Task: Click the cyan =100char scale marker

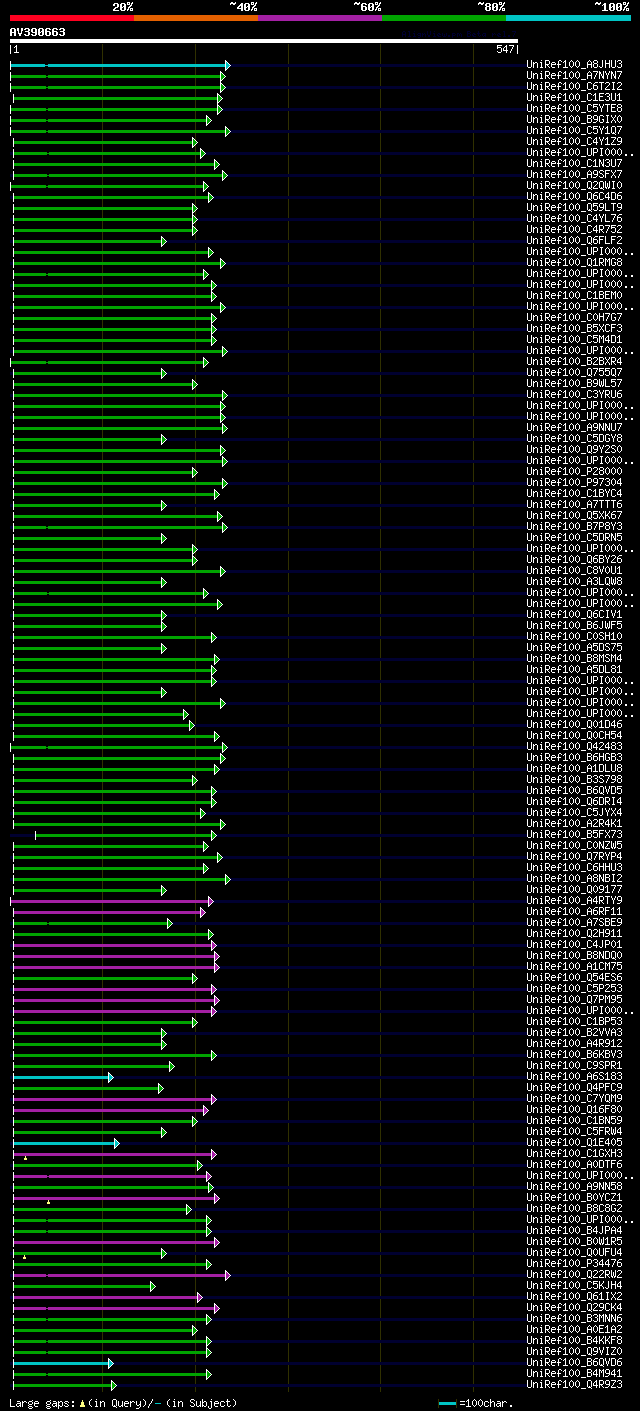Action: click(447, 1404)
